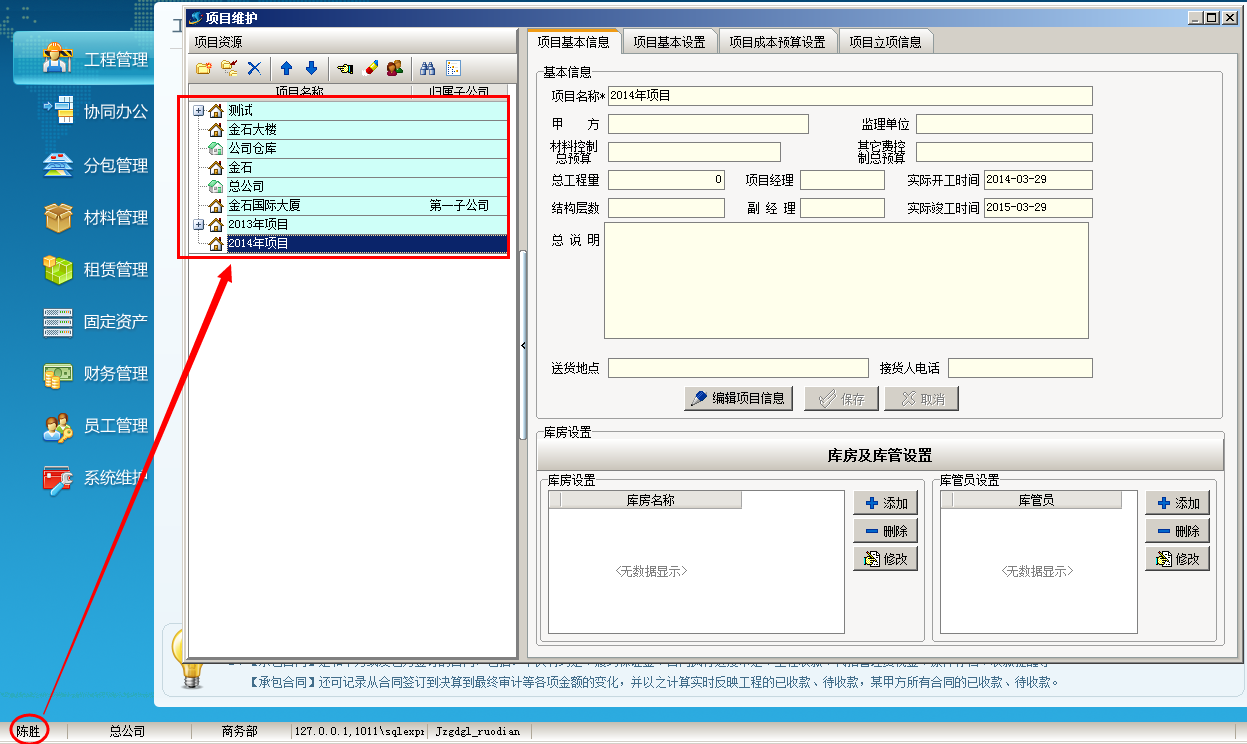Click the 编辑项目信息 button
This screenshot has width=1247, height=744.
click(x=738, y=398)
